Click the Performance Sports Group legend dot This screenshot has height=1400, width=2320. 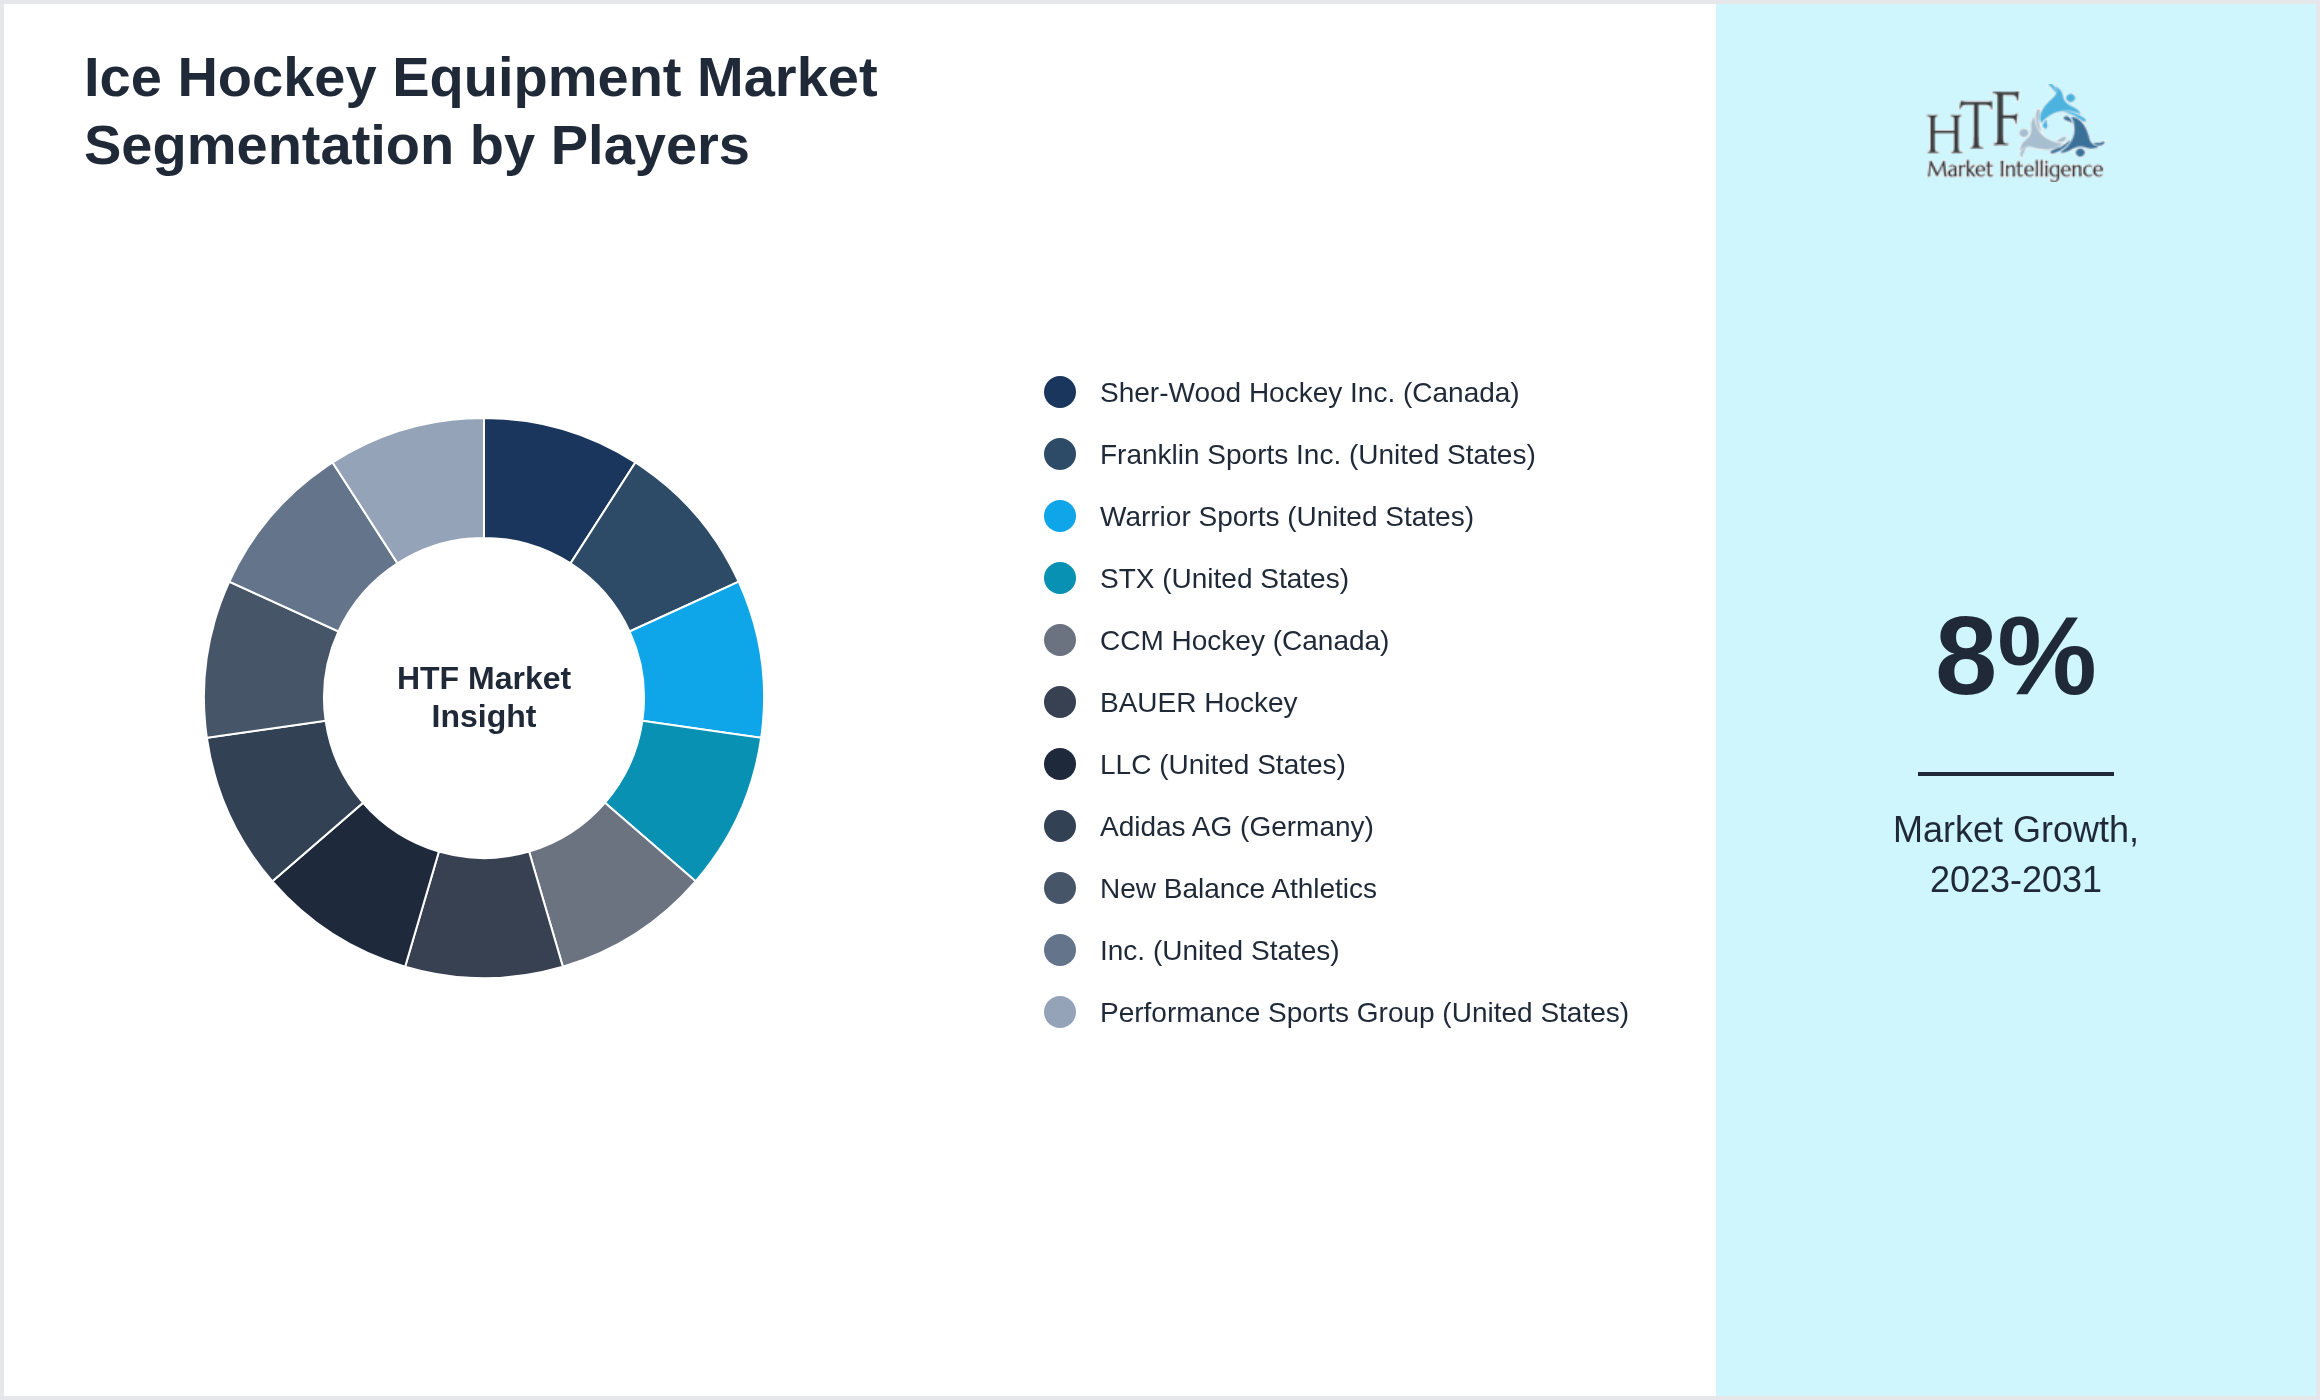tap(1060, 1012)
